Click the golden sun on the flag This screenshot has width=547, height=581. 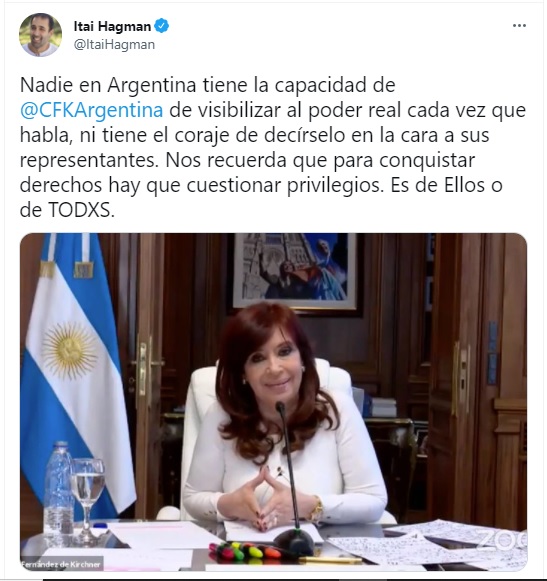(x=70, y=351)
